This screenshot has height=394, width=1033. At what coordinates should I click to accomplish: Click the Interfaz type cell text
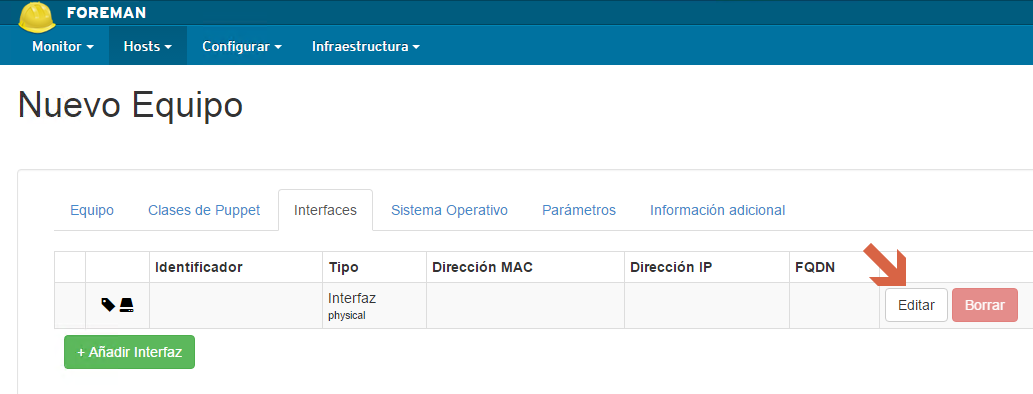[x=352, y=298]
